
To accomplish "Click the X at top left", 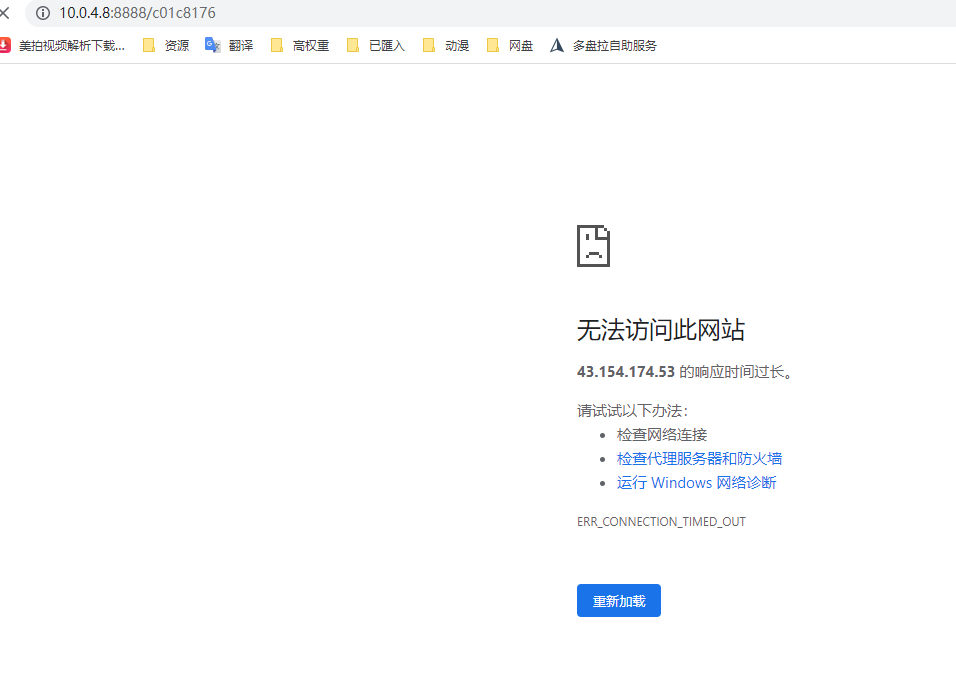I will 6,13.
